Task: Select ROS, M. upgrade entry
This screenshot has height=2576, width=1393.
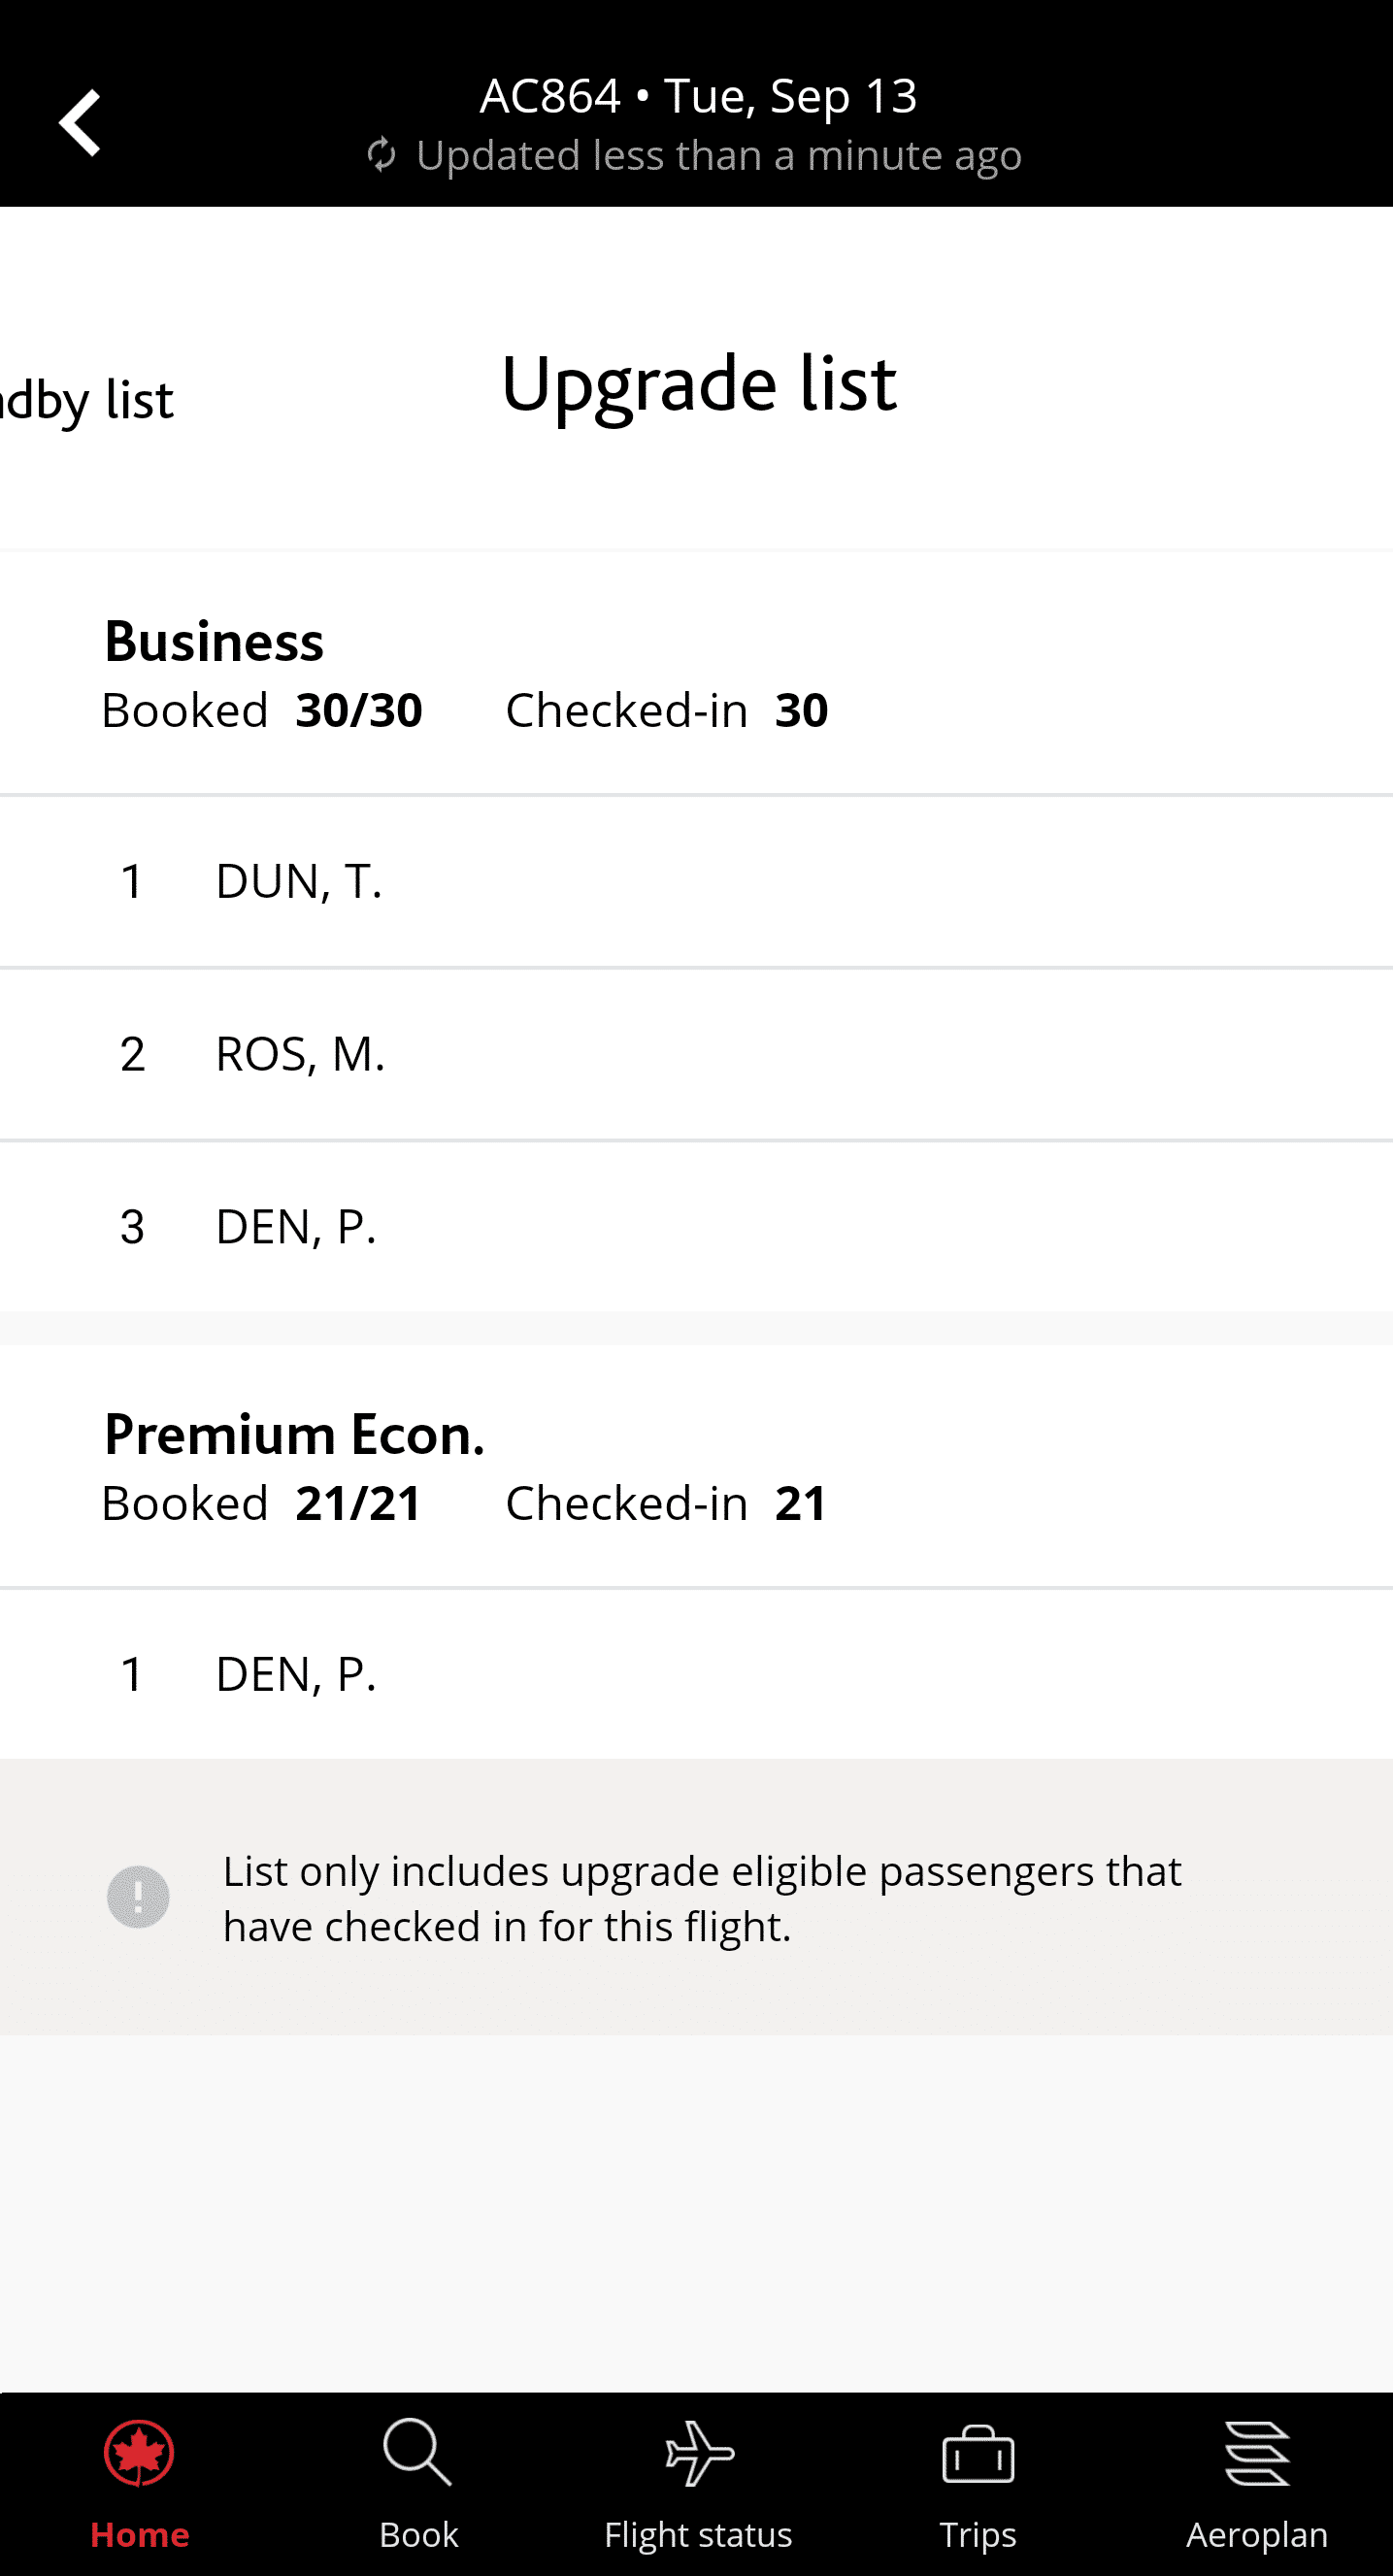Action: point(300,1054)
